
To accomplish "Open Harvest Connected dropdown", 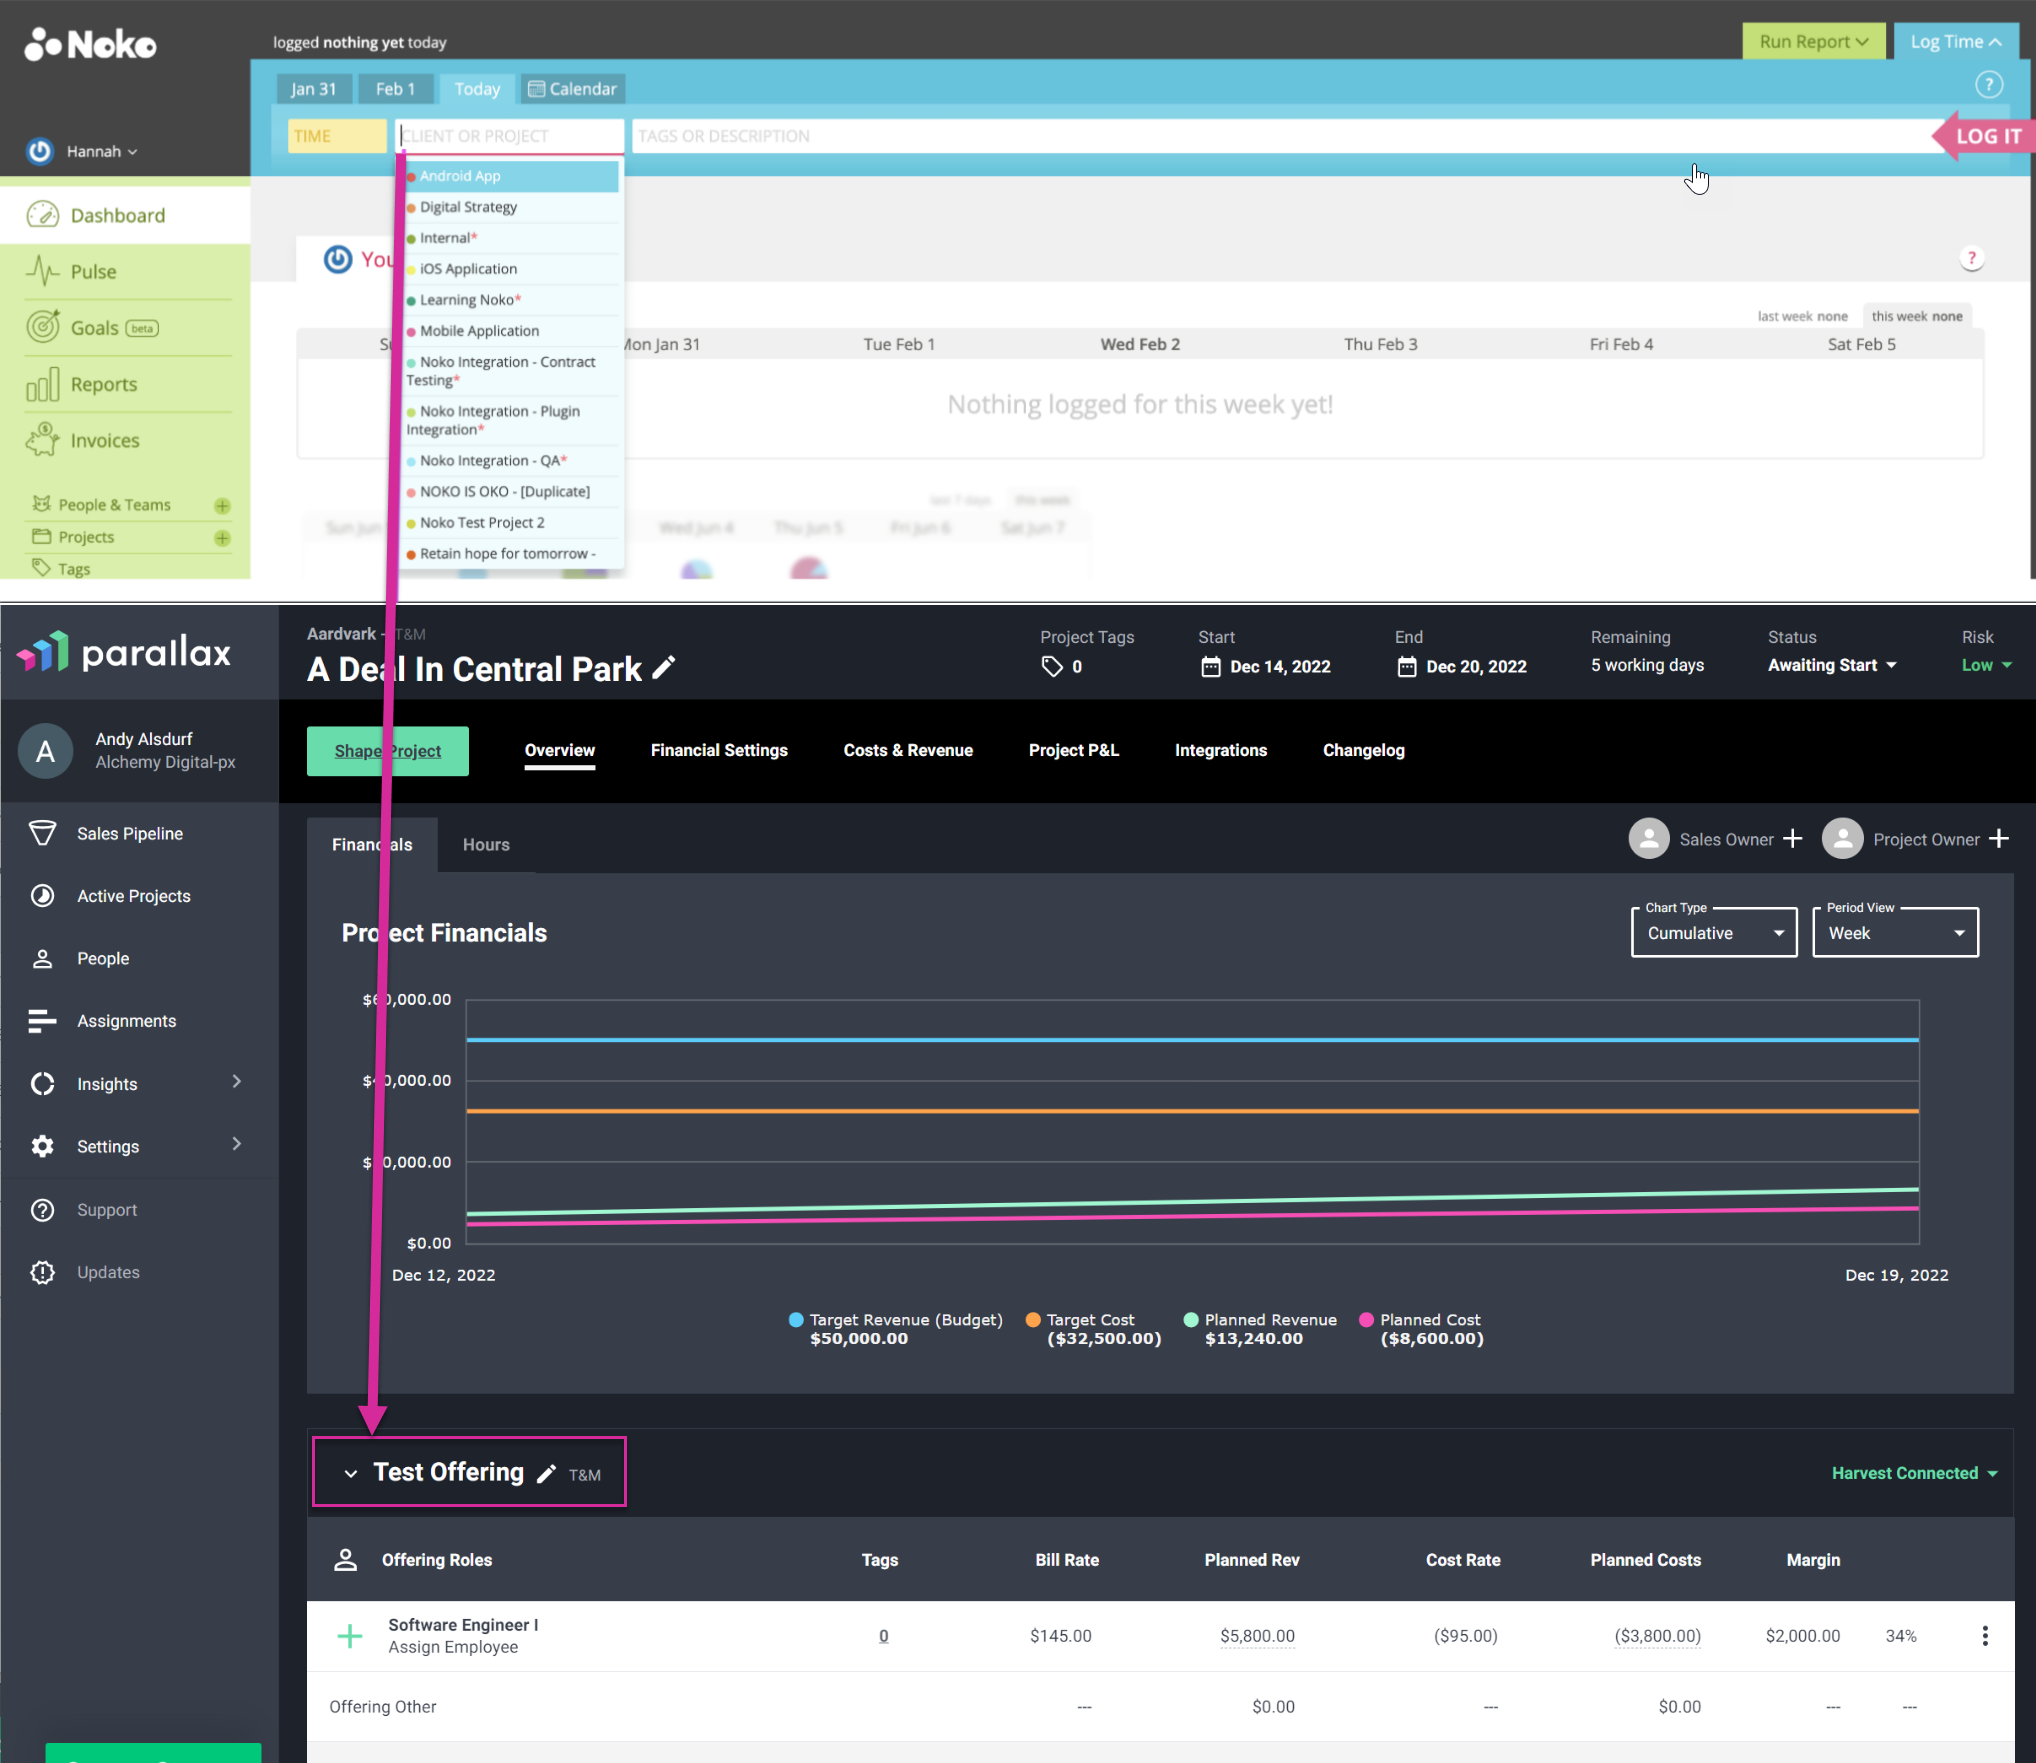I will point(1914,1473).
